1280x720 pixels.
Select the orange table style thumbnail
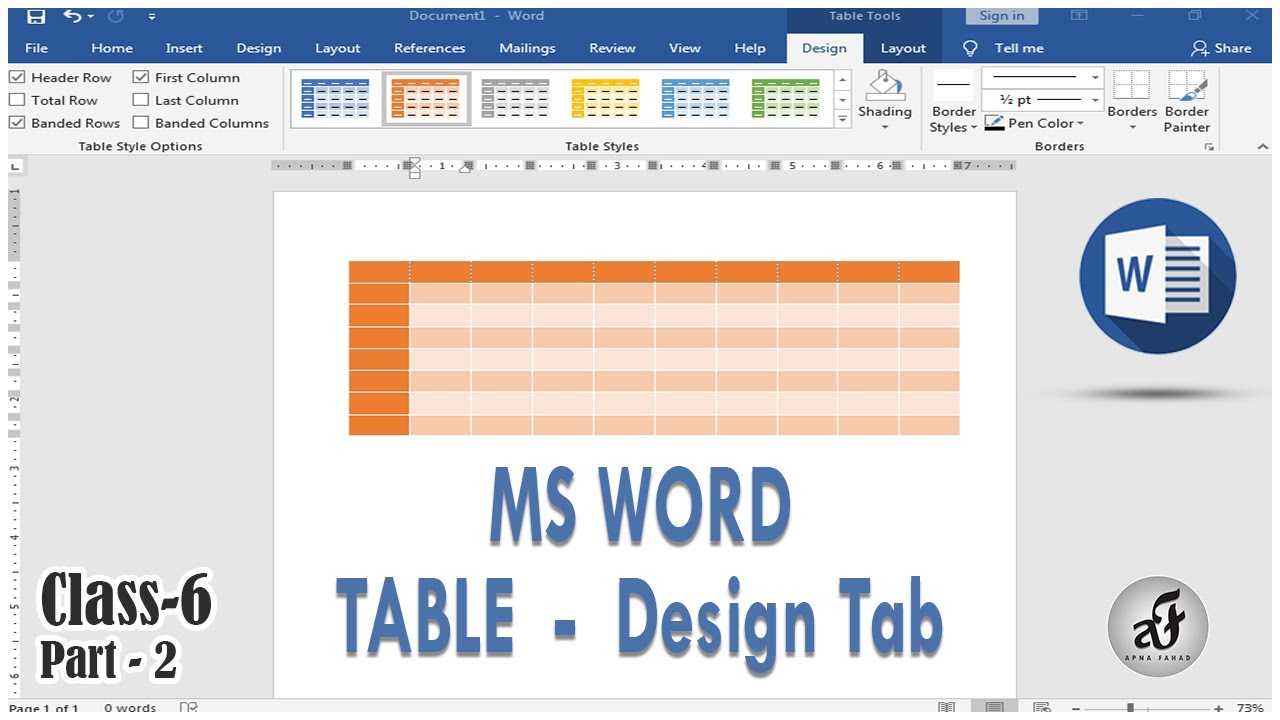pos(426,99)
